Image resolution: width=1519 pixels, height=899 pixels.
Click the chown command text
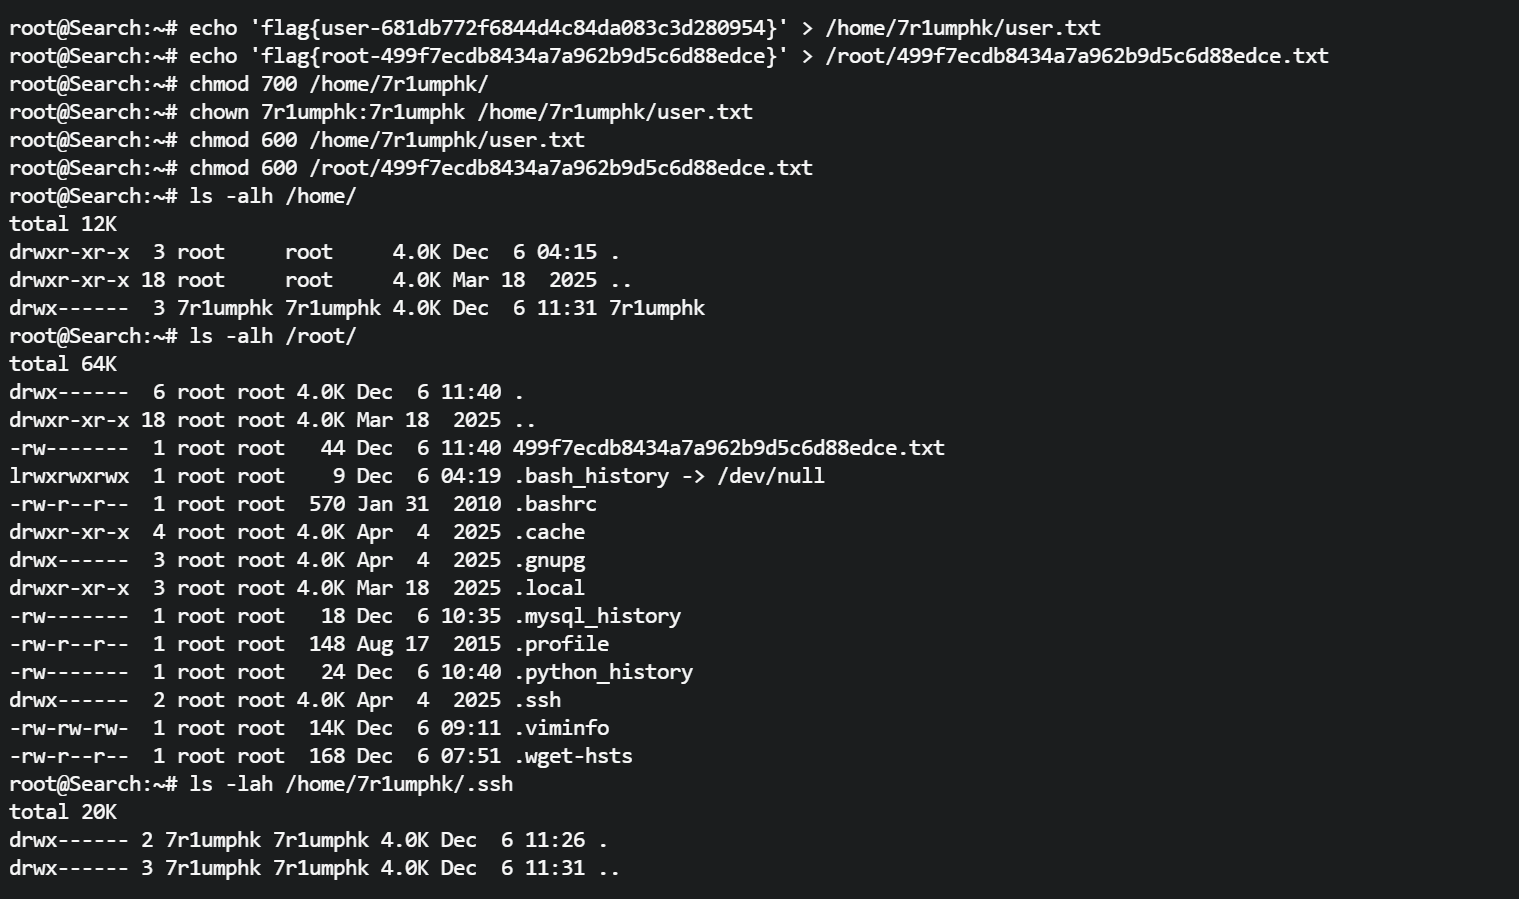[471, 112]
